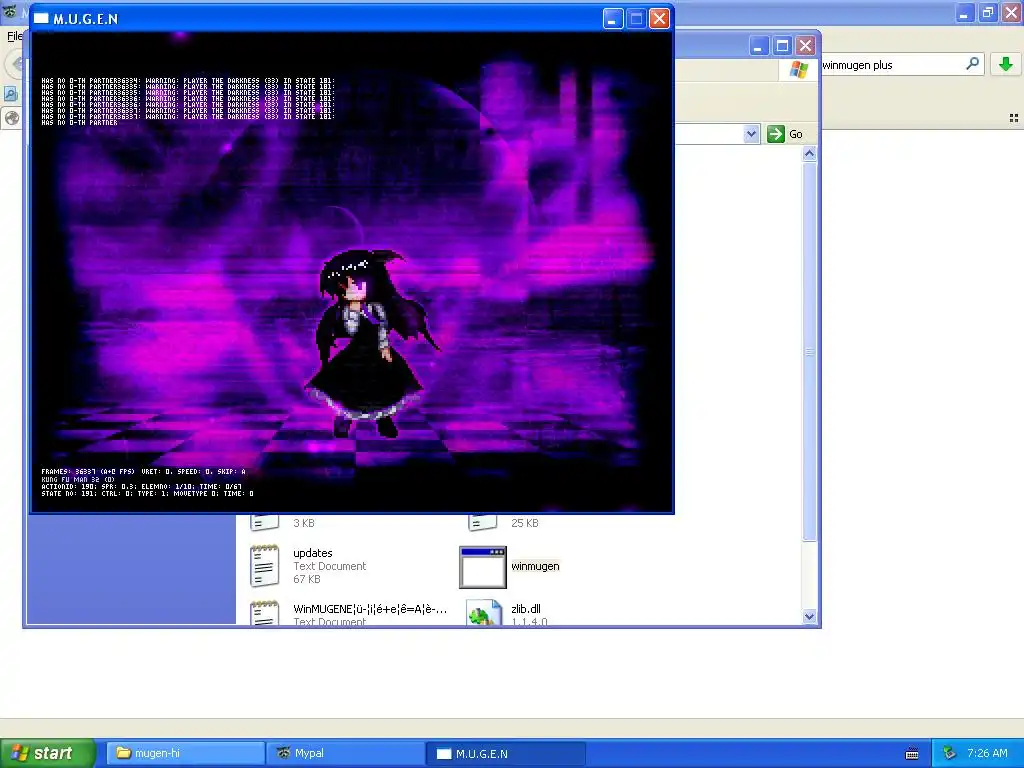Image resolution: width=1024 pixels, height=768 pixels.
Task: Click the zlib.dll file name label
Action: click(526, 609)
